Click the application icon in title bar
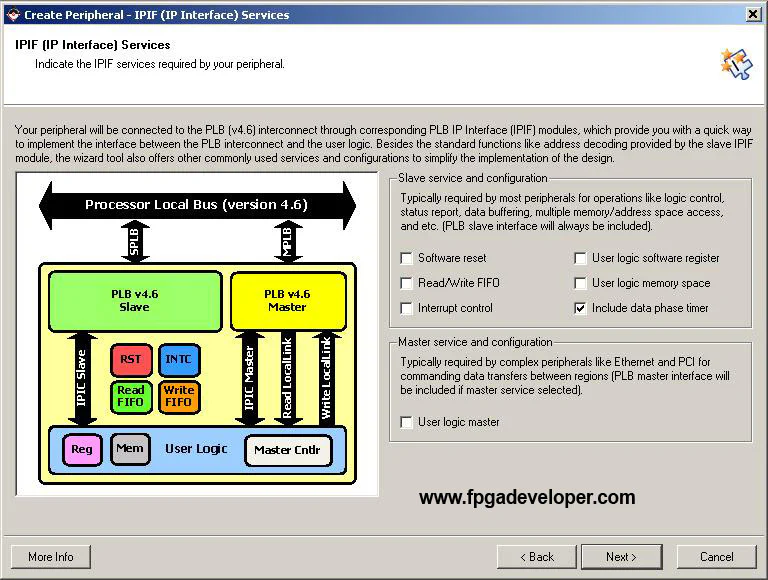Image resolution: width=768 pixels, height=580 pixels. click(x=12, y=14)
